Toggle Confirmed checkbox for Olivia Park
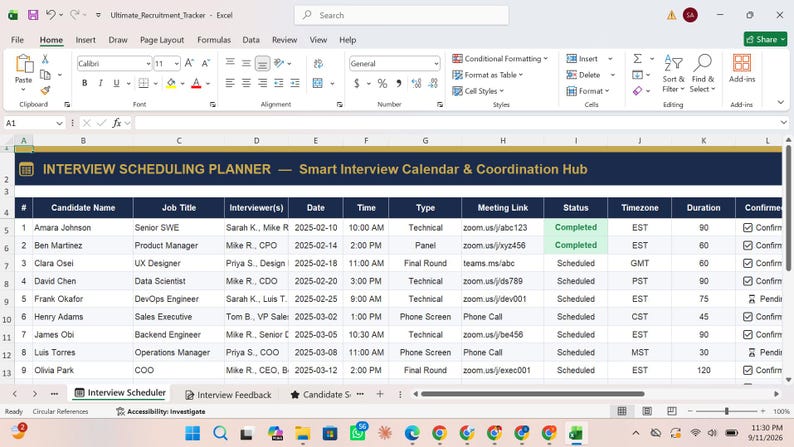794x447 pixels. pyautogui.click(x=747, y=370)
